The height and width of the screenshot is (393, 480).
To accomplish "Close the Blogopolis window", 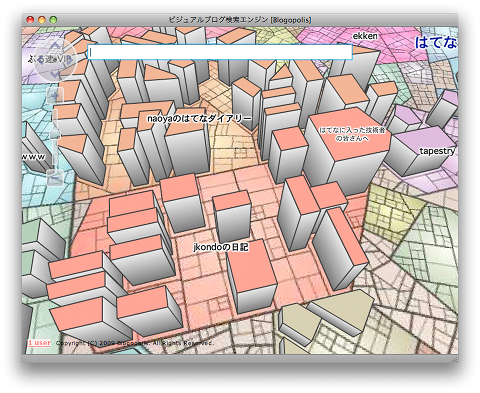I will pyautogui.click(x=30, y=20).
